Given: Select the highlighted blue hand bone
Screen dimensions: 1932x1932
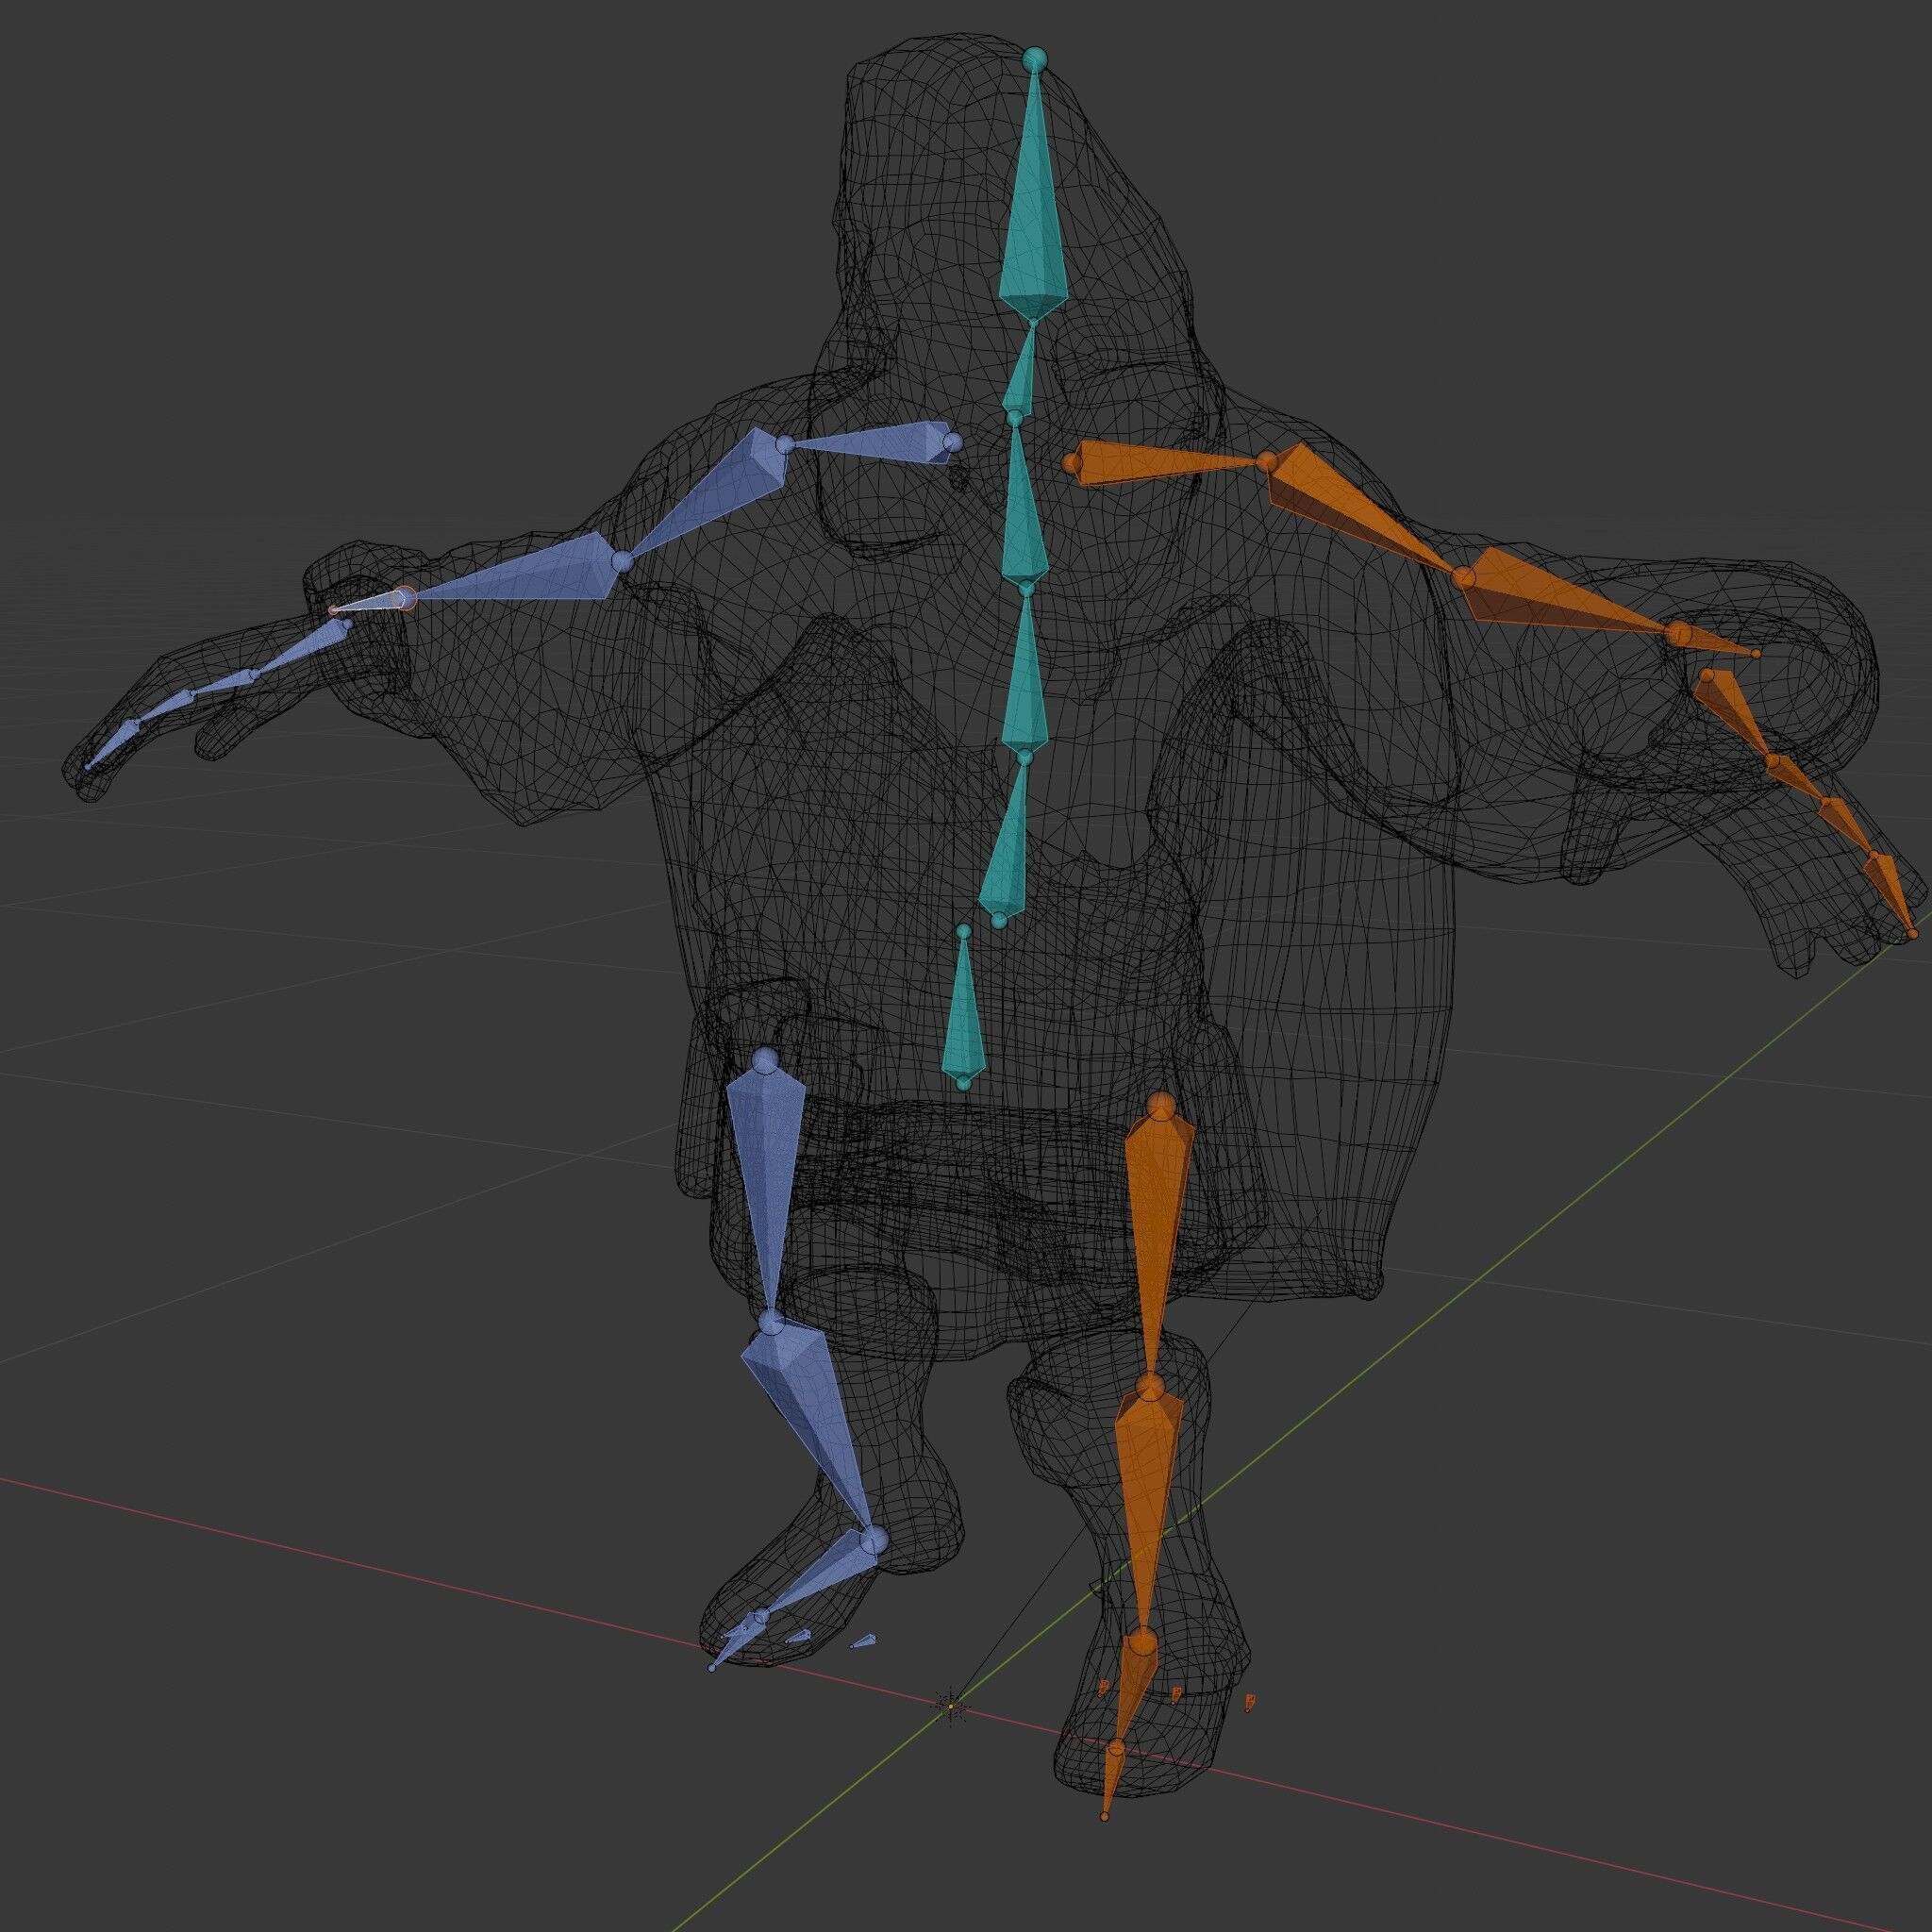Looking at the screenshot, I should pyautogui.click(x=372, y=602).
